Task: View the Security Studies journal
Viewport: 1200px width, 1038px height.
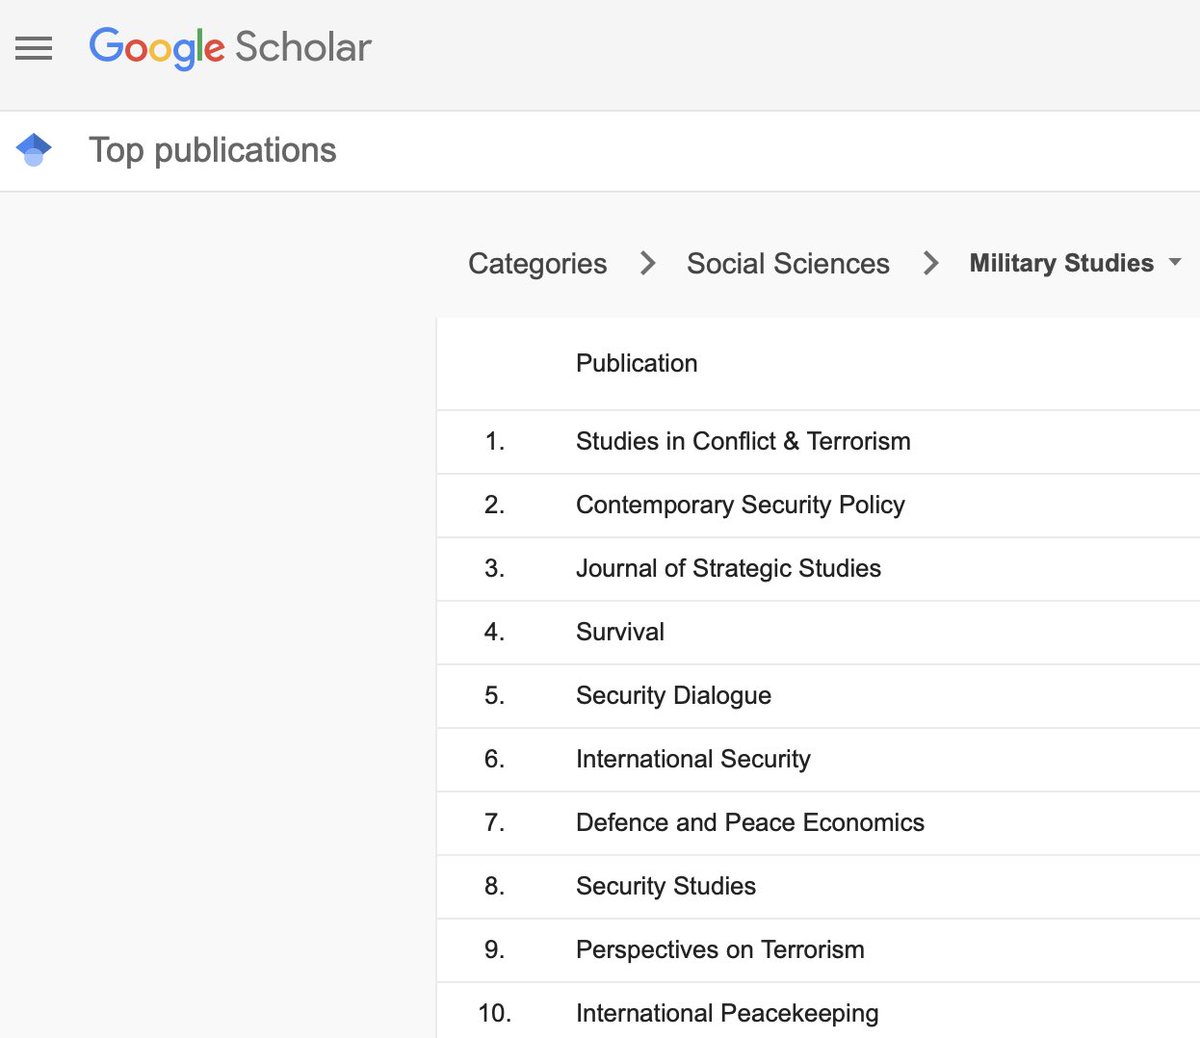Action: pos(665,886)
